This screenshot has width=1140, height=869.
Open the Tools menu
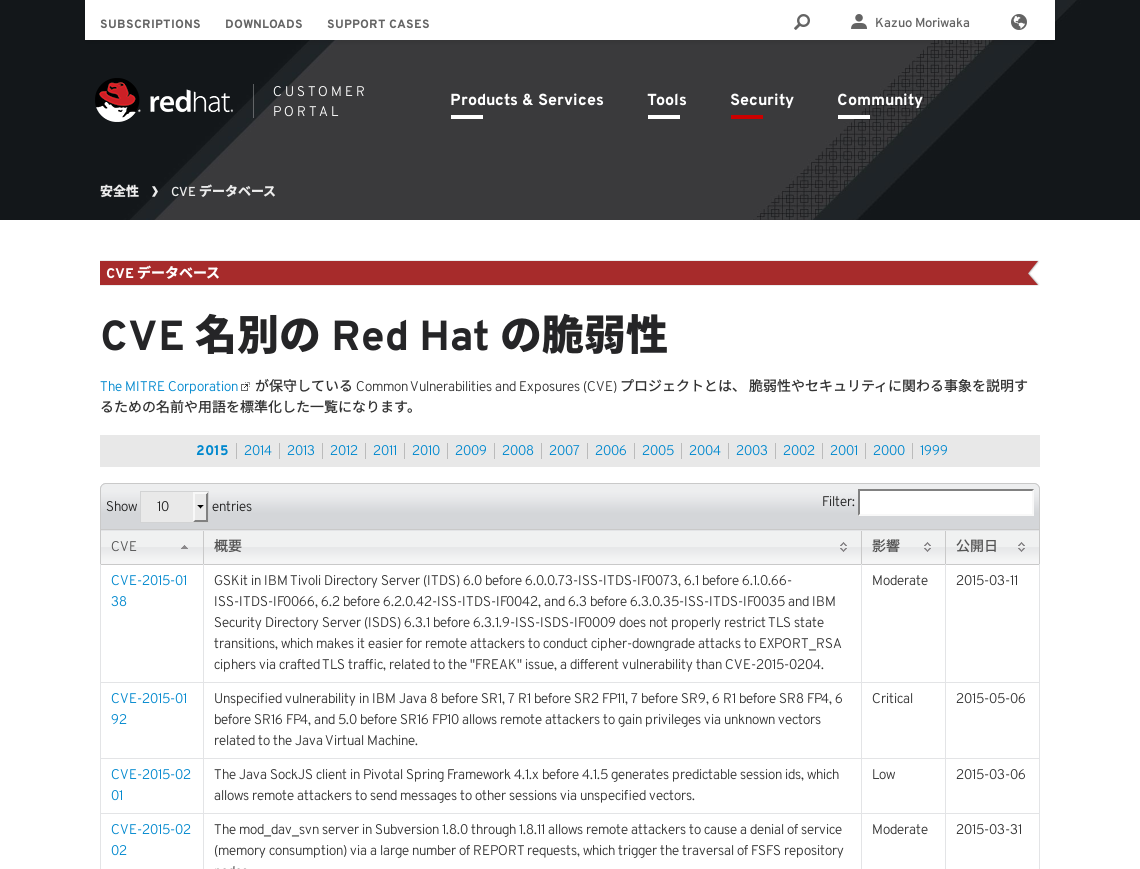[667, 100]
